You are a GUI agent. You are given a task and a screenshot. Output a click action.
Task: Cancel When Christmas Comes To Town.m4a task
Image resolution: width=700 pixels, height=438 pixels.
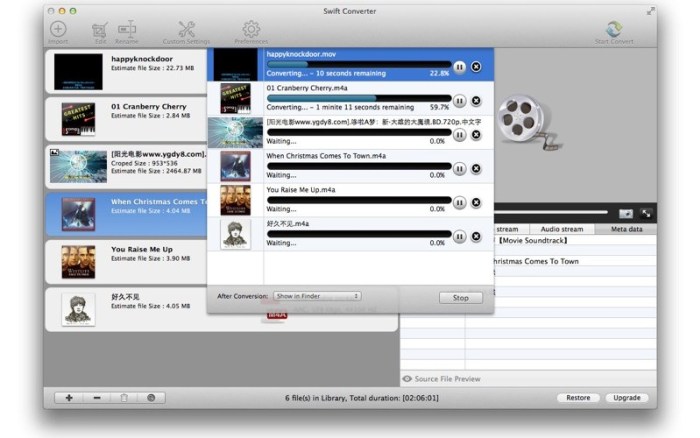(476, 169)
